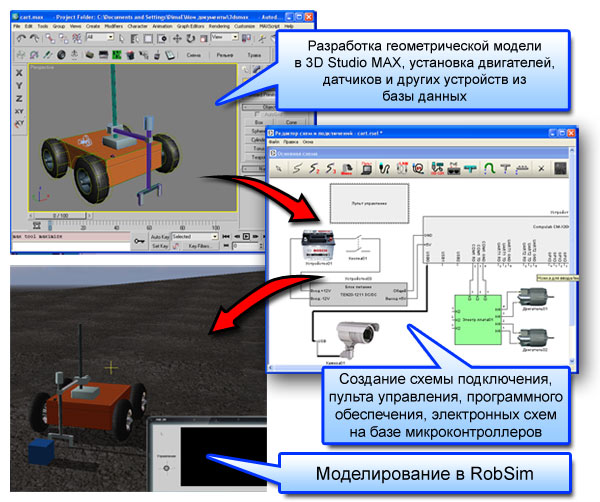Image resolution: width=600 pixels, height=502 pixels.
Task: Click the black wheel icon in plugin toolbar
Action: tap(61, 55)
